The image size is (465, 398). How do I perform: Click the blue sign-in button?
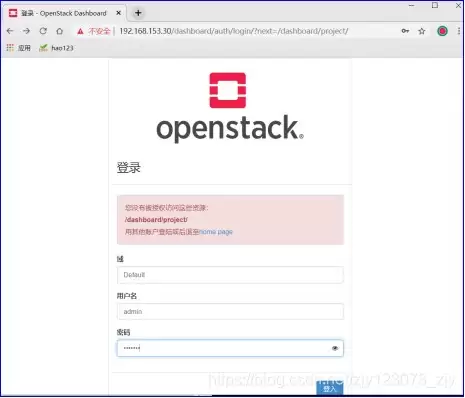click(x=330, y=388)
